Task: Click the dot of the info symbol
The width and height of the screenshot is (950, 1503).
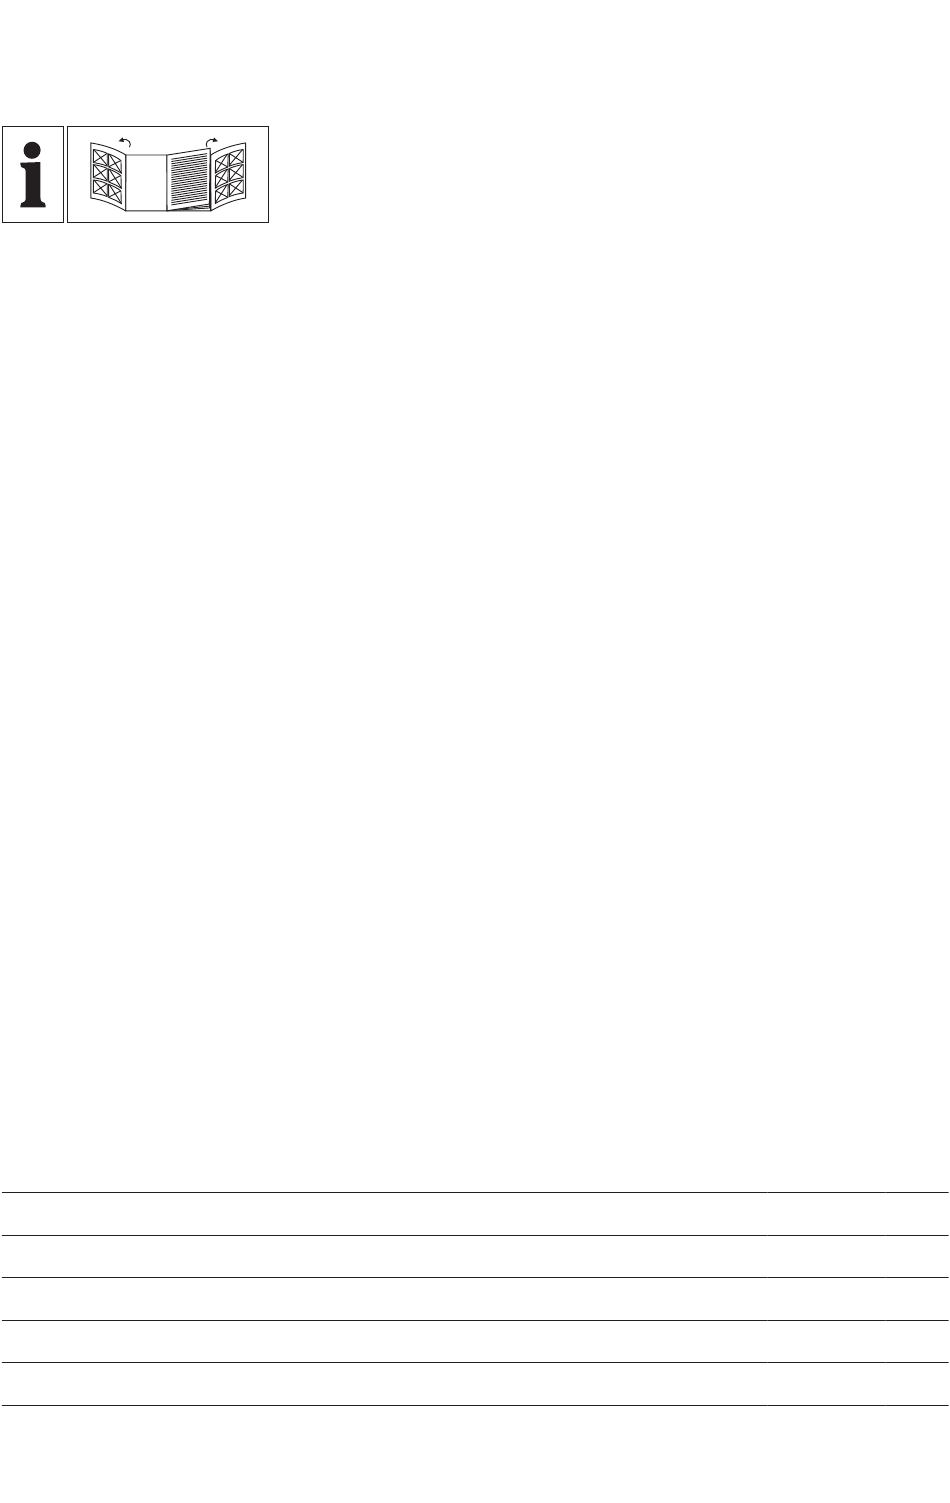Action: pyautogui.click(x=33, y=145)
